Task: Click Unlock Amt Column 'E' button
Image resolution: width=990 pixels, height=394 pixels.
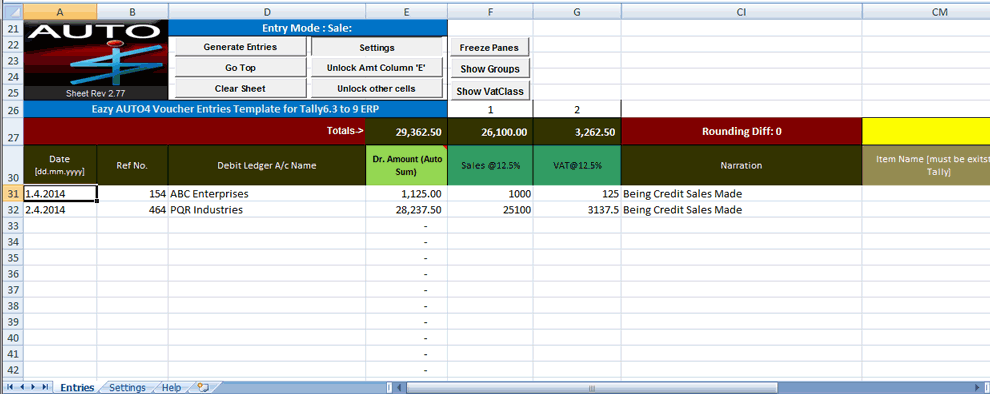Action: [377, 68]
